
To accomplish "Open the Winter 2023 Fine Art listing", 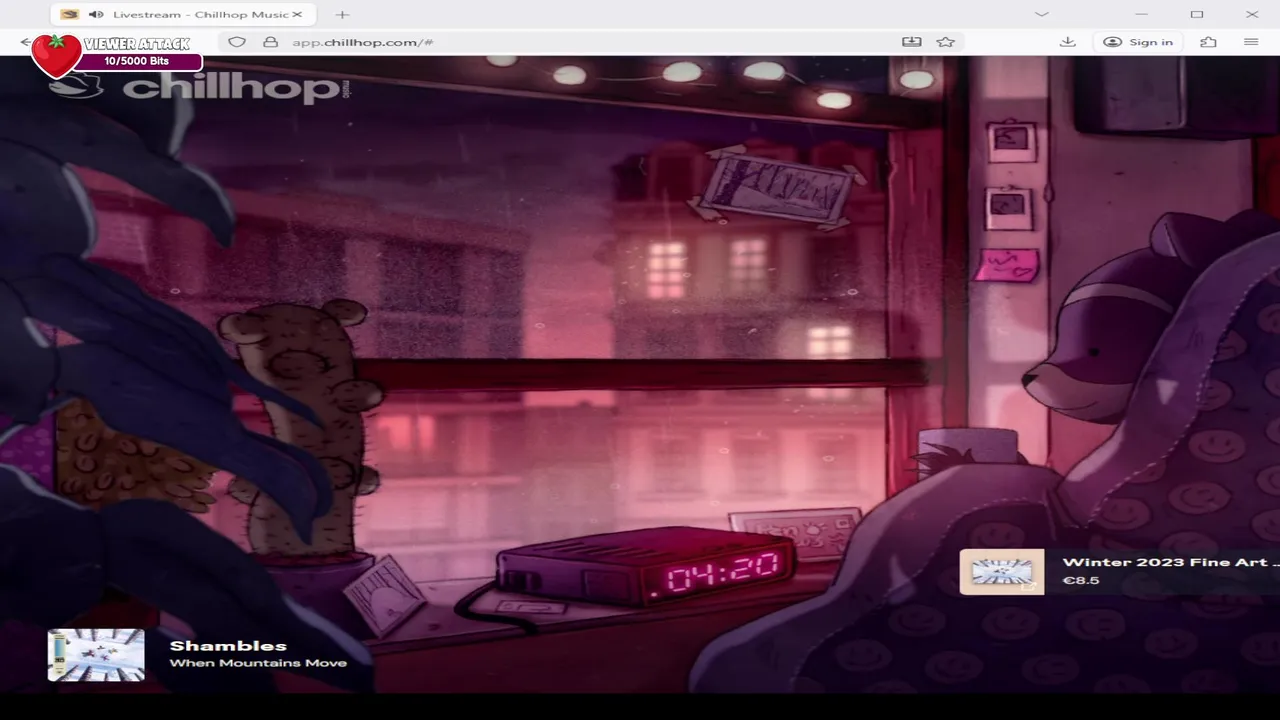I will tap(1170, 562).
